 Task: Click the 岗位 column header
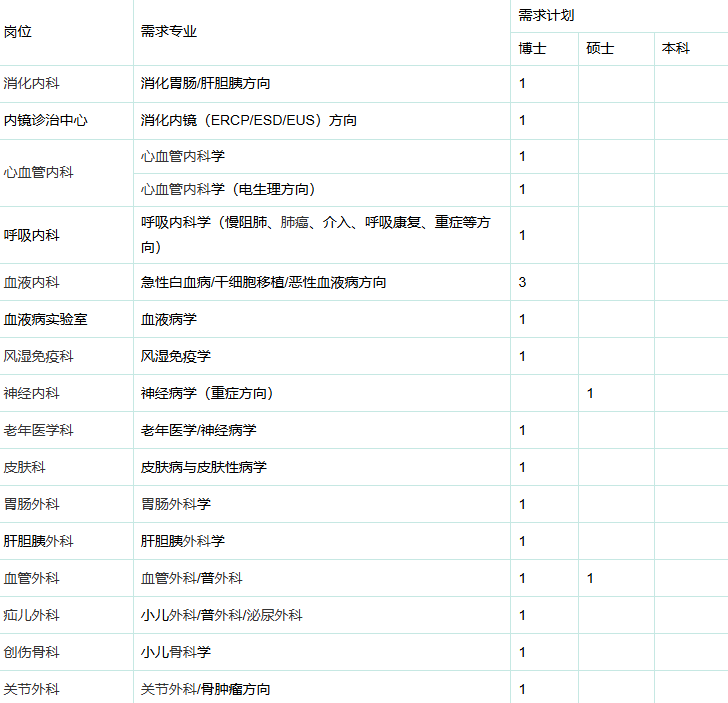click(x=18, y=32)
